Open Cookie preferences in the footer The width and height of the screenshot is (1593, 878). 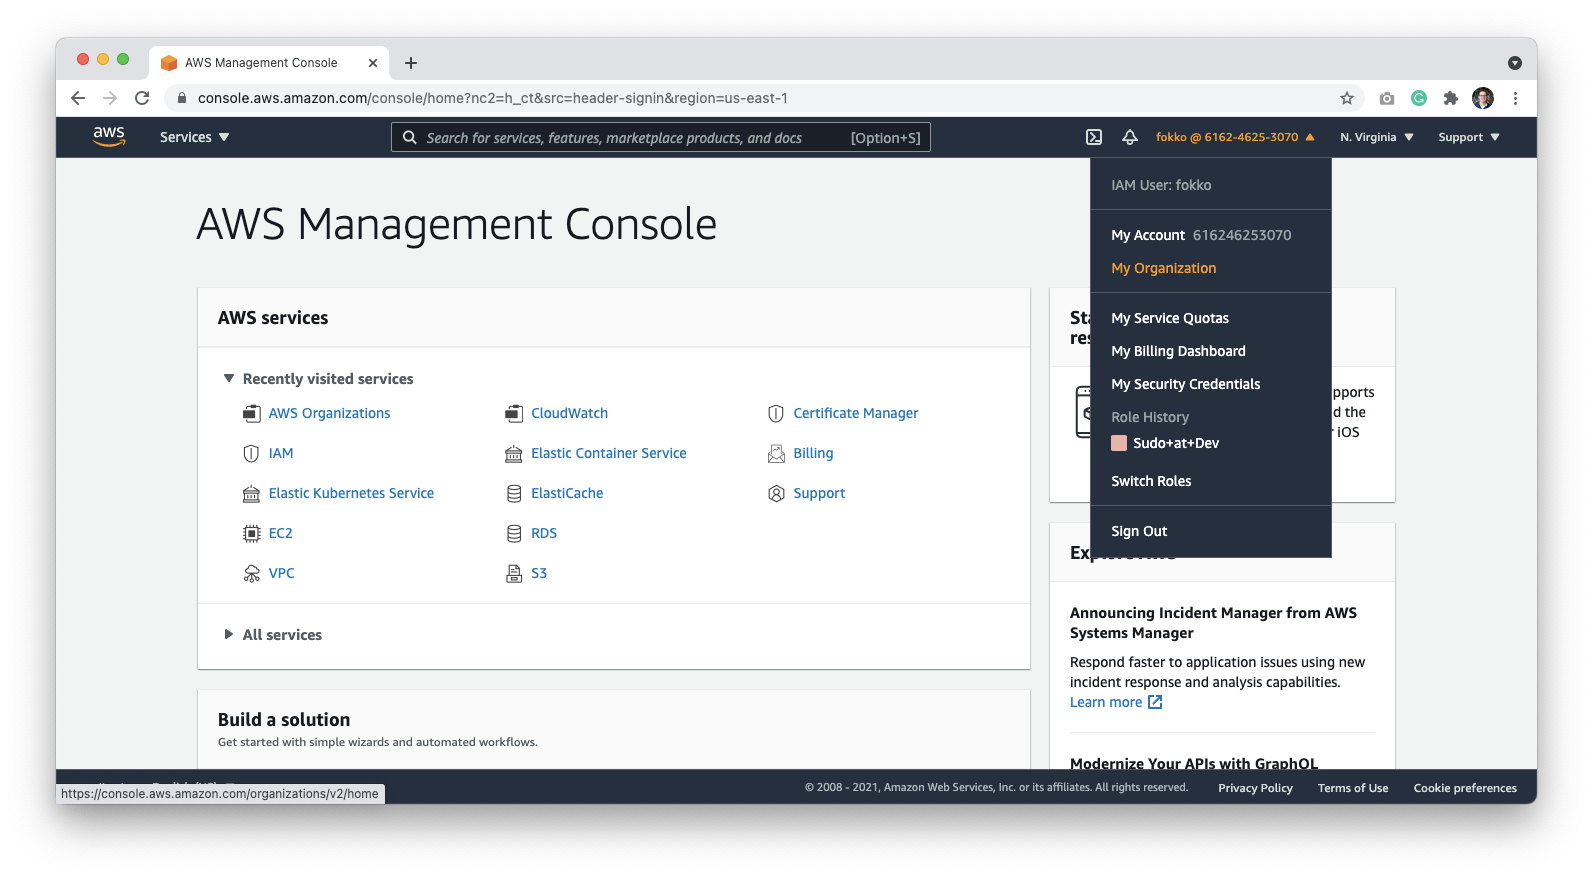[1465, 788]
